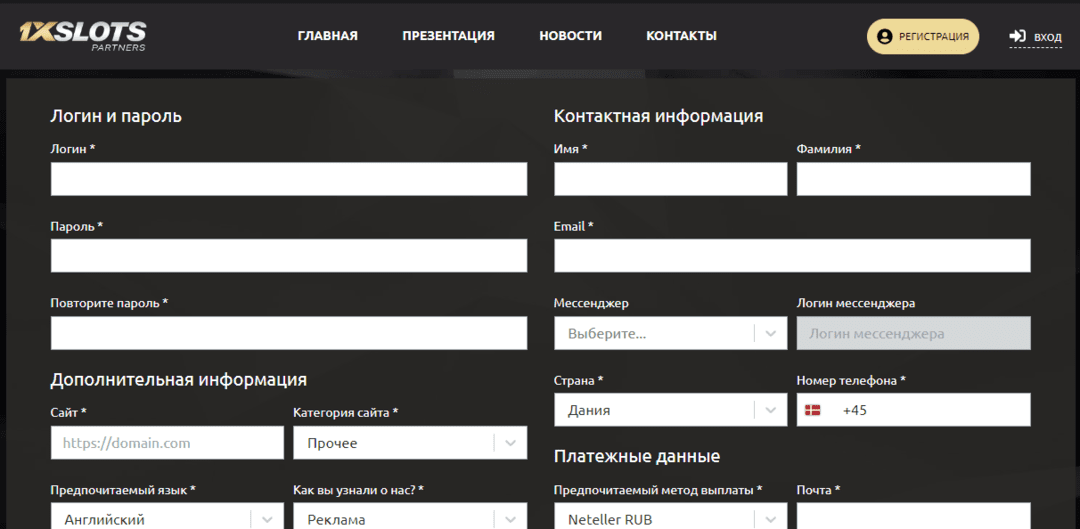Focus the Email input field
The width and height of the screenshot is (1080, 529).
pyautogui.click(x=792, y=256)
